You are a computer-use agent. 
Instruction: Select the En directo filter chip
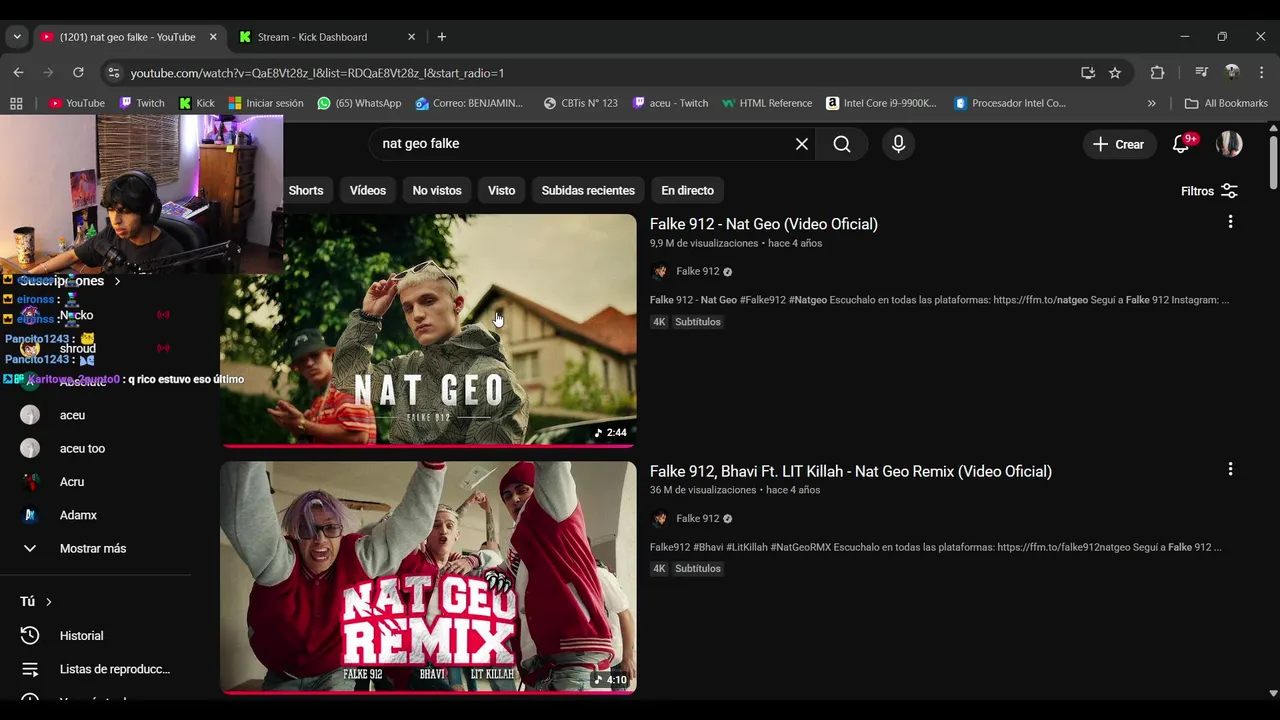click(688, 191)
